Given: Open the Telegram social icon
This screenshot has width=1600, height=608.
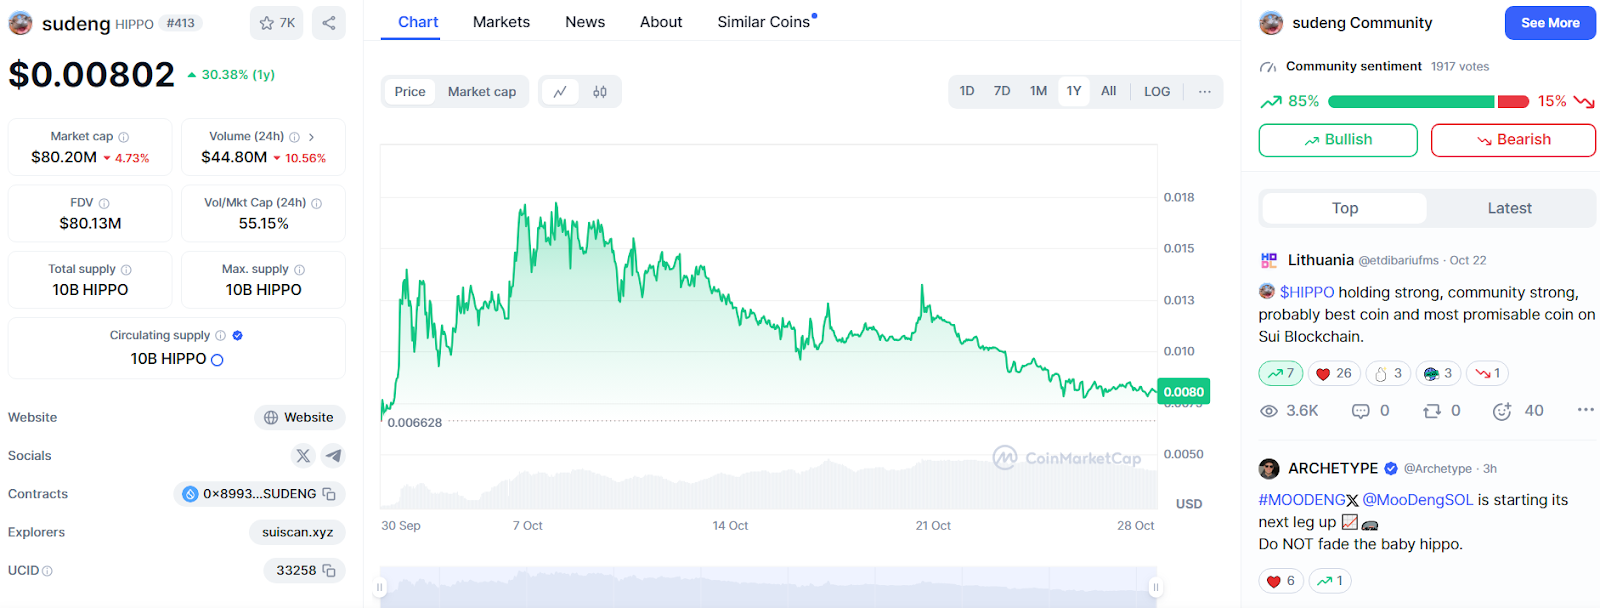Looking at the screenshot, I should [x=333, y=456].
